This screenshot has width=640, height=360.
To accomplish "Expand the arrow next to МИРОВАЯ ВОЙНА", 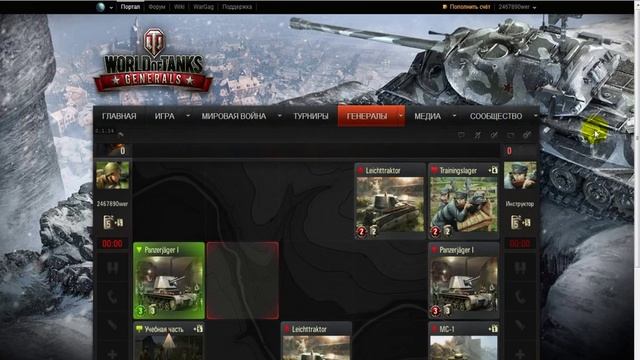I will click(x=280, y=116).
